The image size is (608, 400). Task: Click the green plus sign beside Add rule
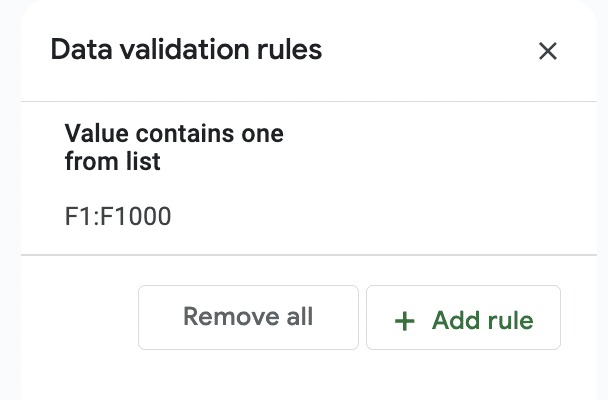404,321
